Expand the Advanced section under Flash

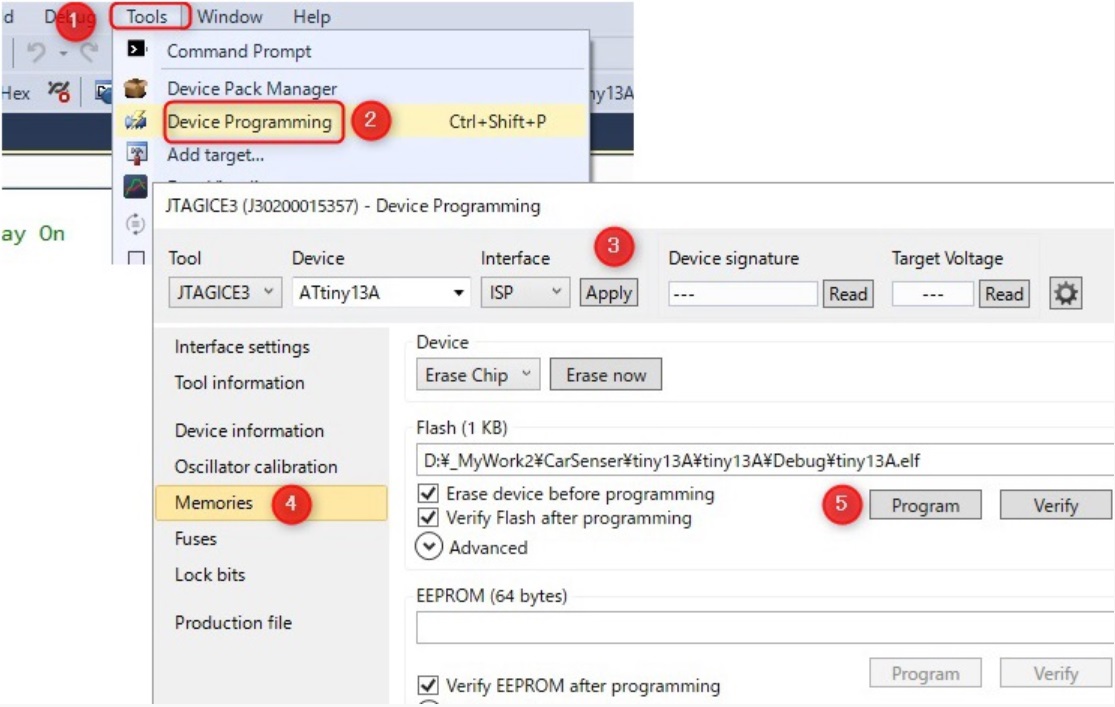[x=429, y=547]
